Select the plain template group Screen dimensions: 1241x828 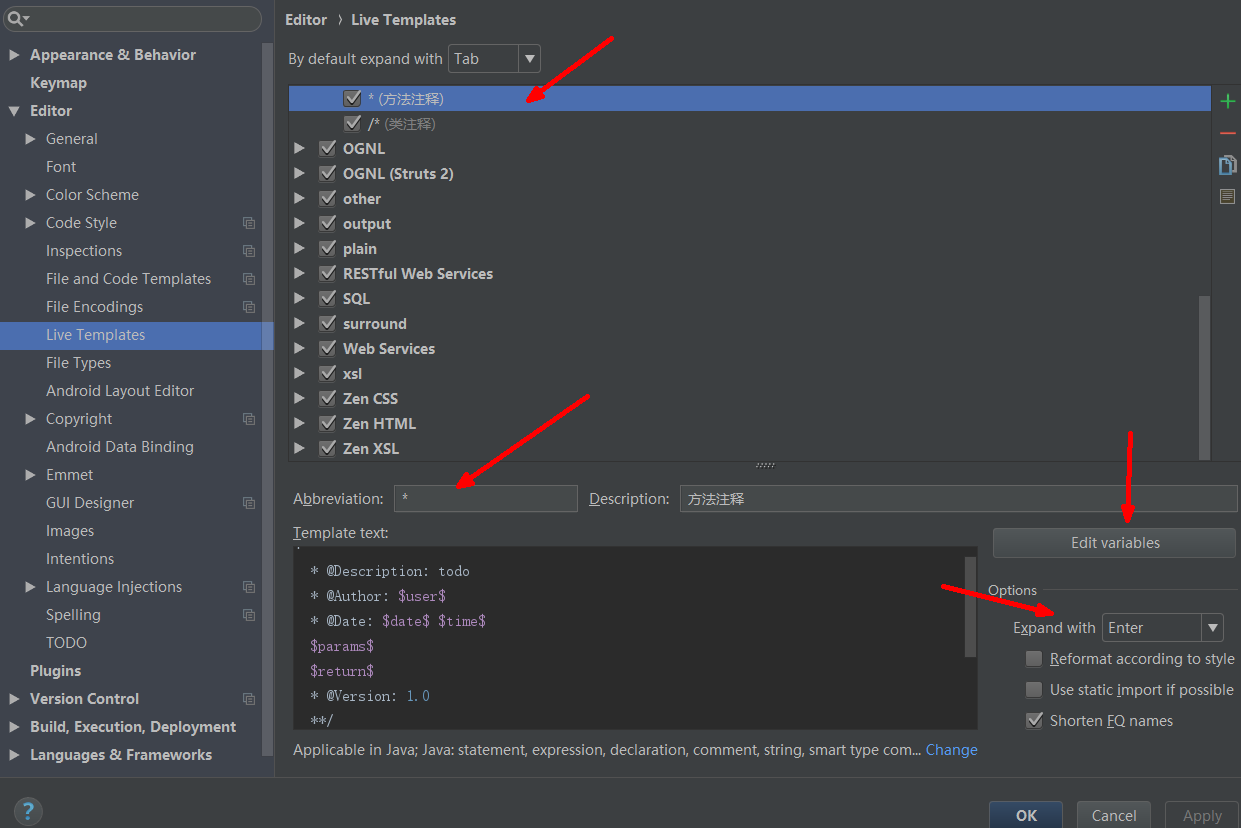tap(360, 249)
